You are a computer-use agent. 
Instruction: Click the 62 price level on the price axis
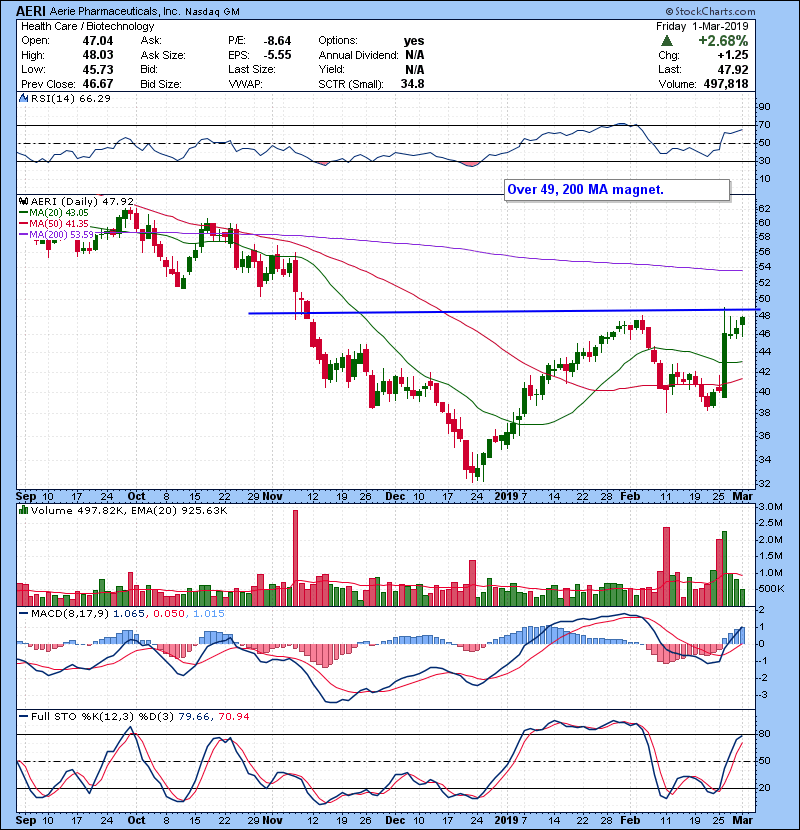764,208
